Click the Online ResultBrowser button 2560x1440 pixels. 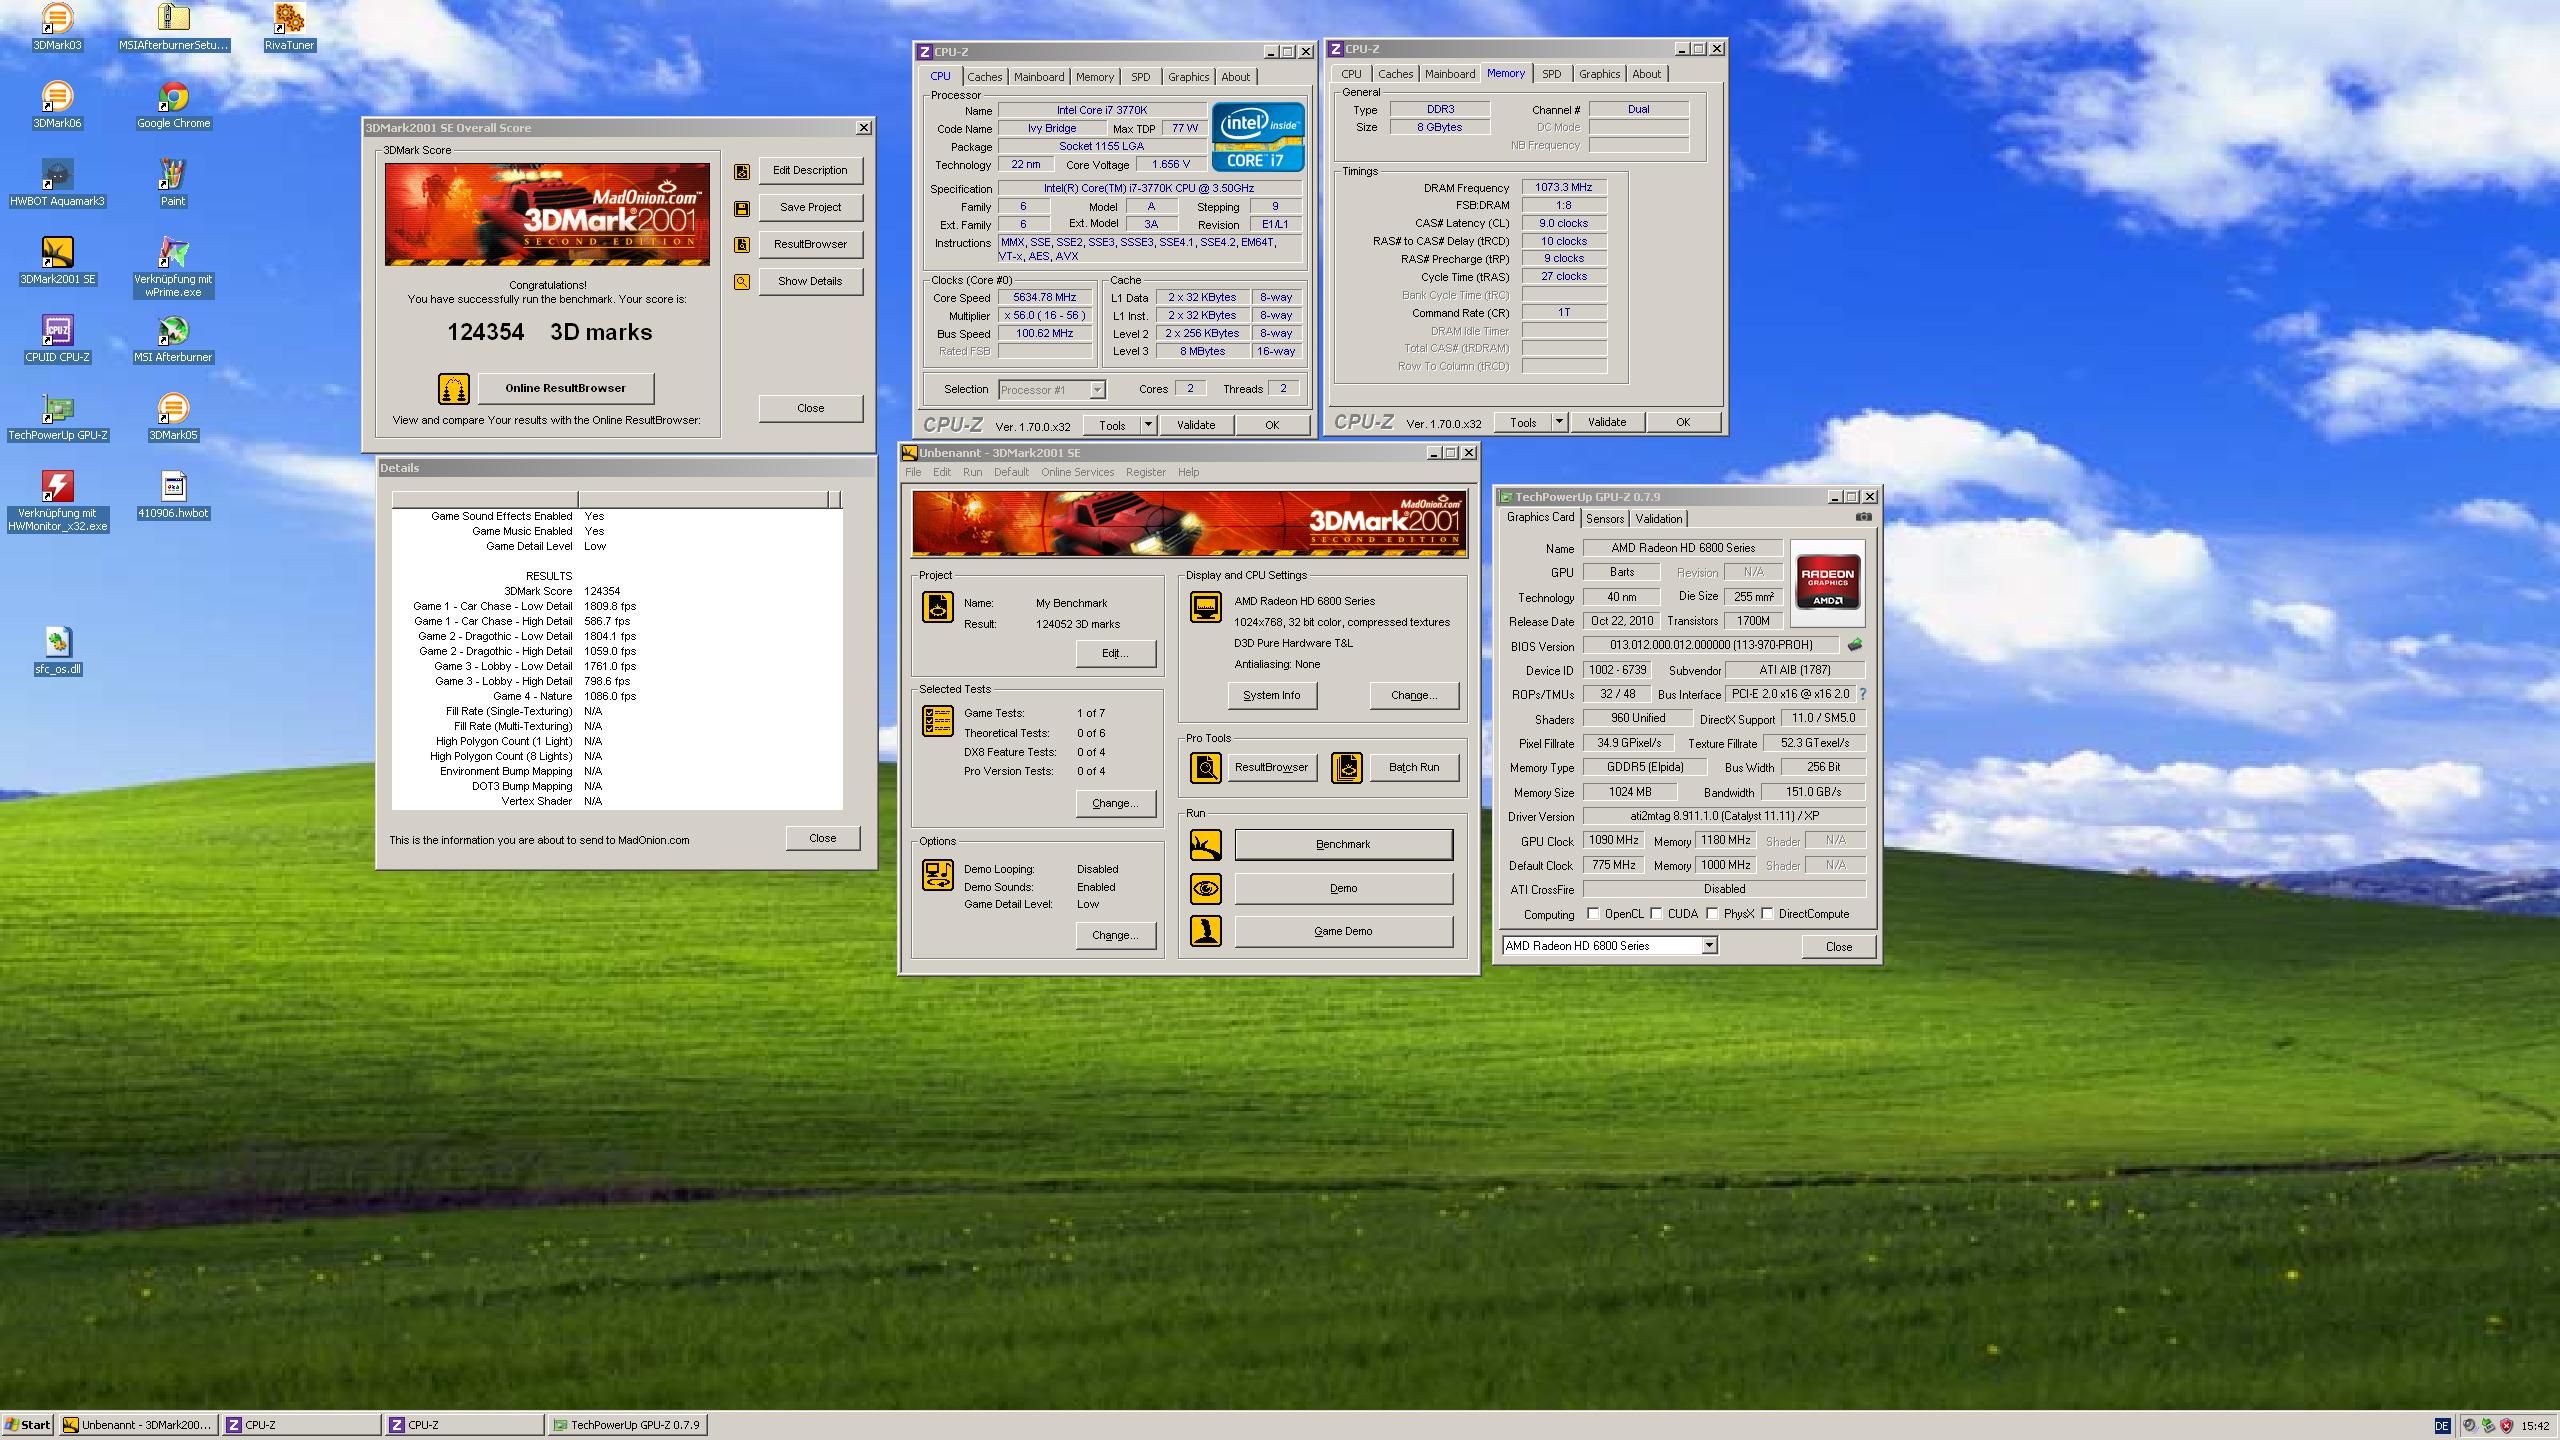pos(565,388)
